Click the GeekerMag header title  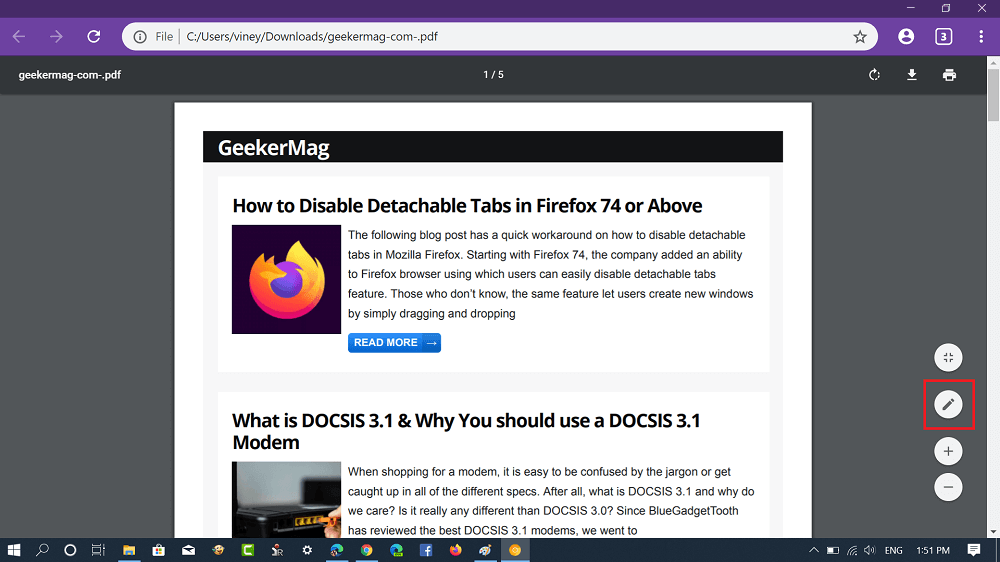click(x=274, y=147)
